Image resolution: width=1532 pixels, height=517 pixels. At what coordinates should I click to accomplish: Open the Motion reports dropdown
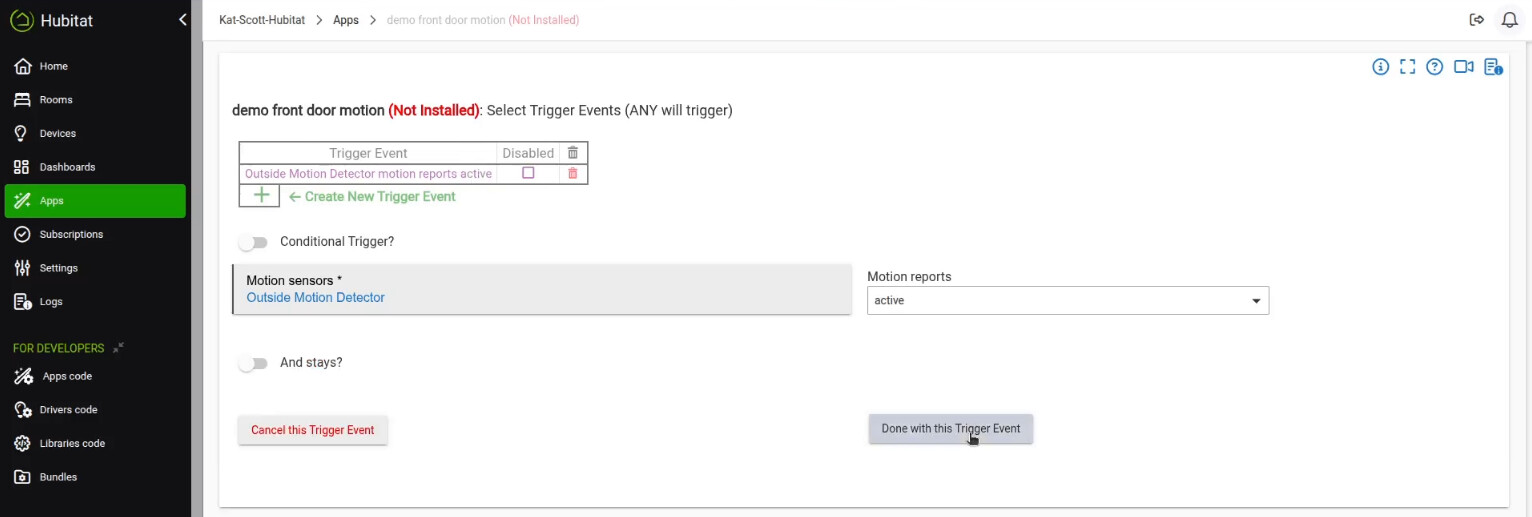[1068, 300]
